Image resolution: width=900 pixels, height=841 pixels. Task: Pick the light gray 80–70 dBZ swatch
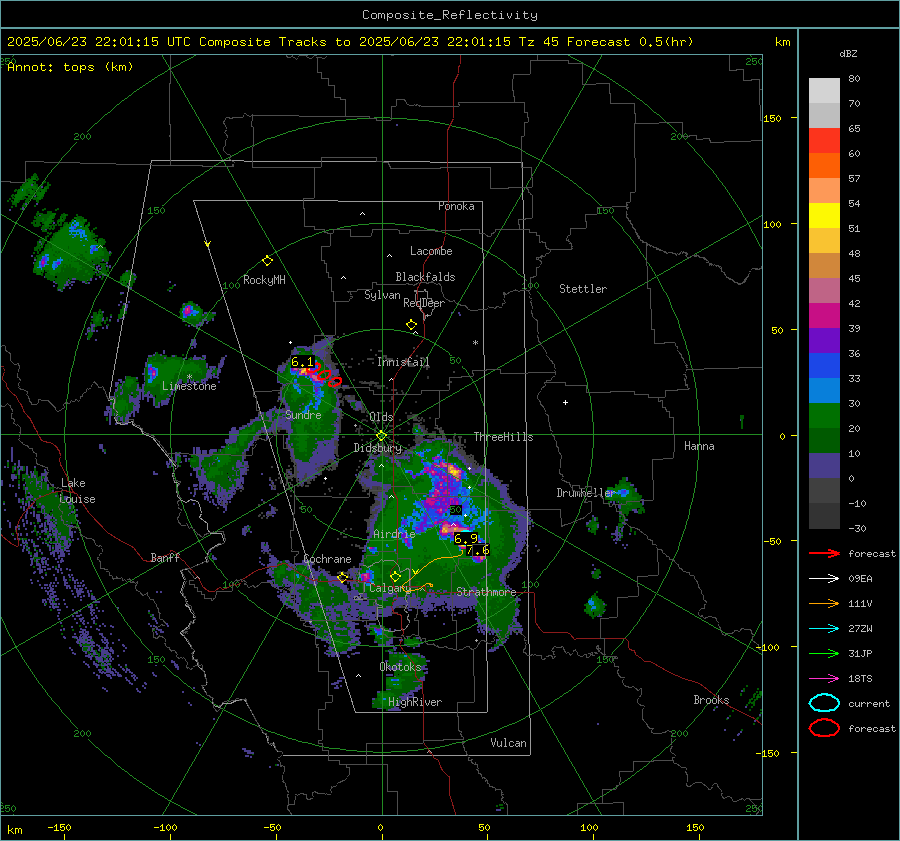(x=824, y=91)
